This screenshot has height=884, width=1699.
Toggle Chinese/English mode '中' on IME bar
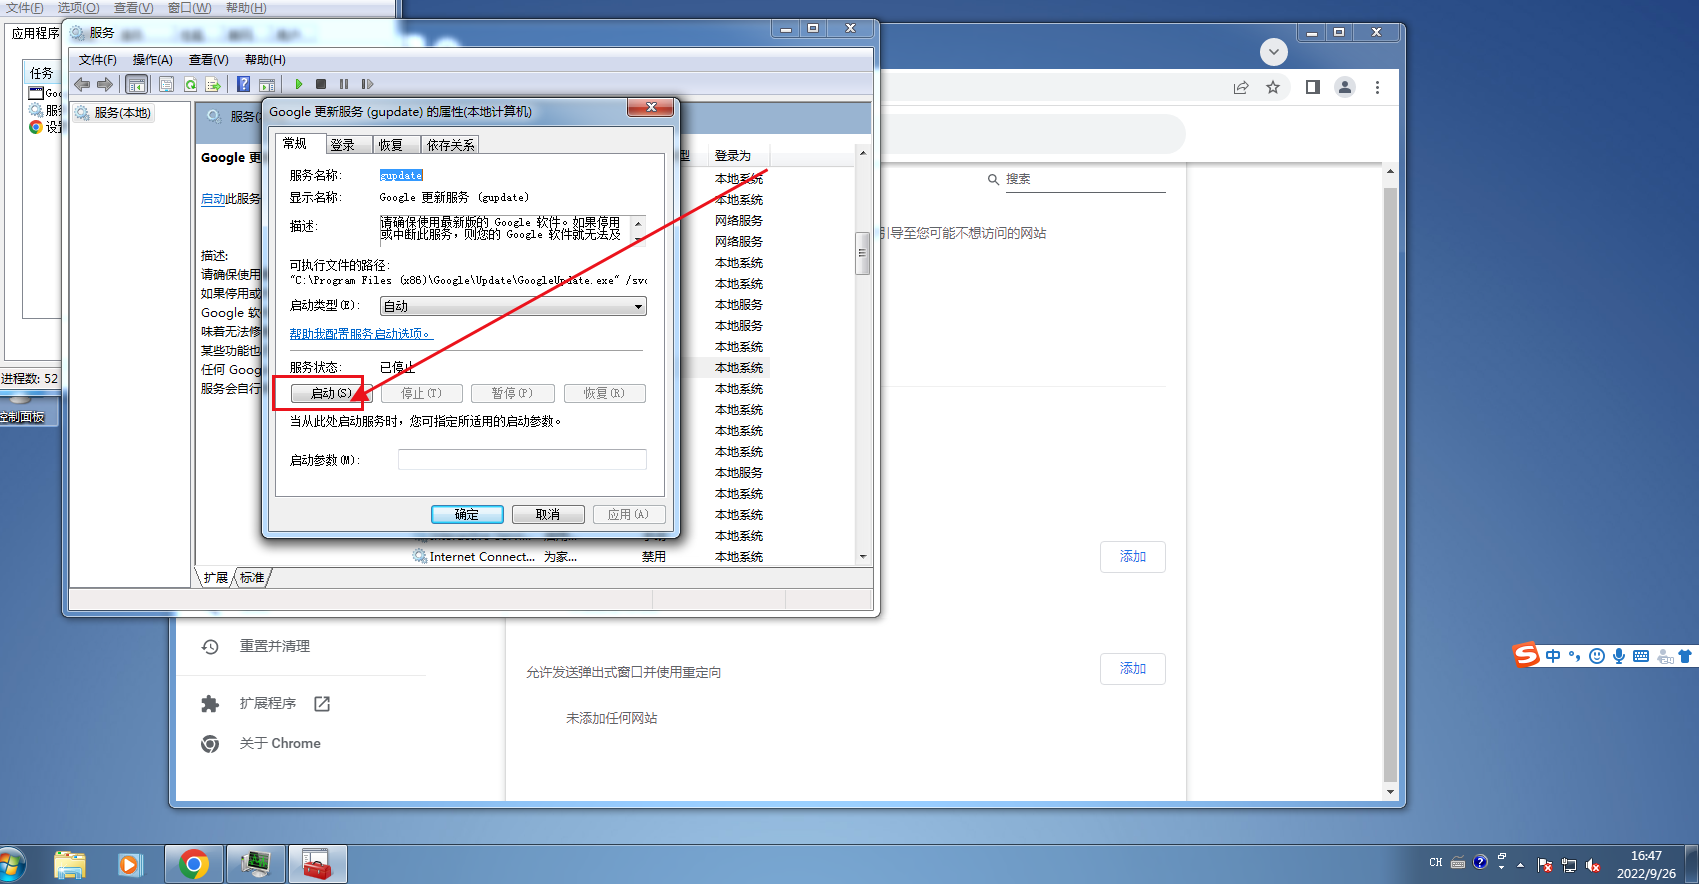(x=1553, y=656)
